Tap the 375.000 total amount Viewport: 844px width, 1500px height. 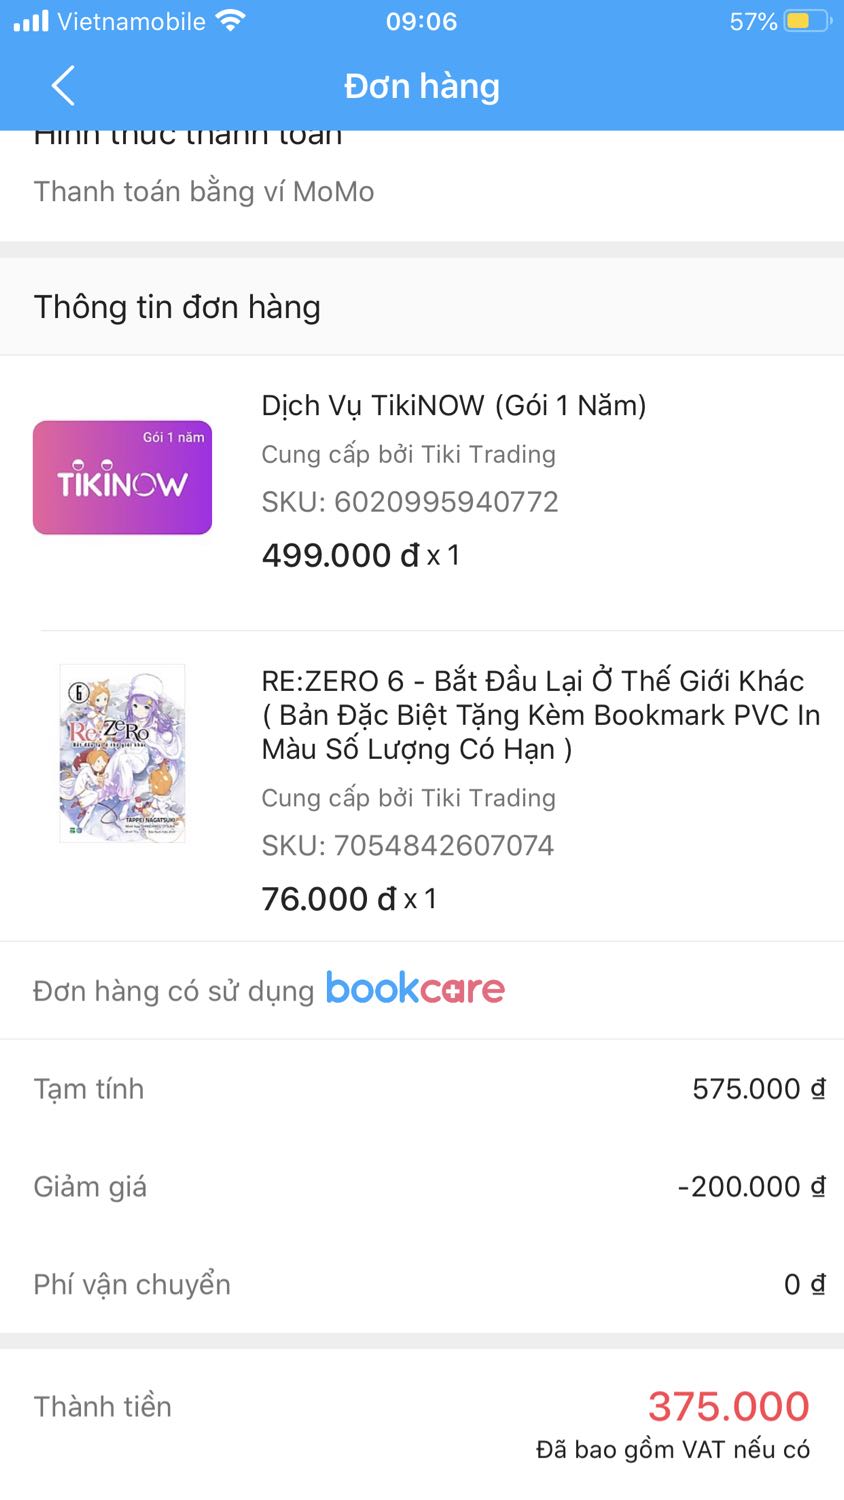[728, 1406]
